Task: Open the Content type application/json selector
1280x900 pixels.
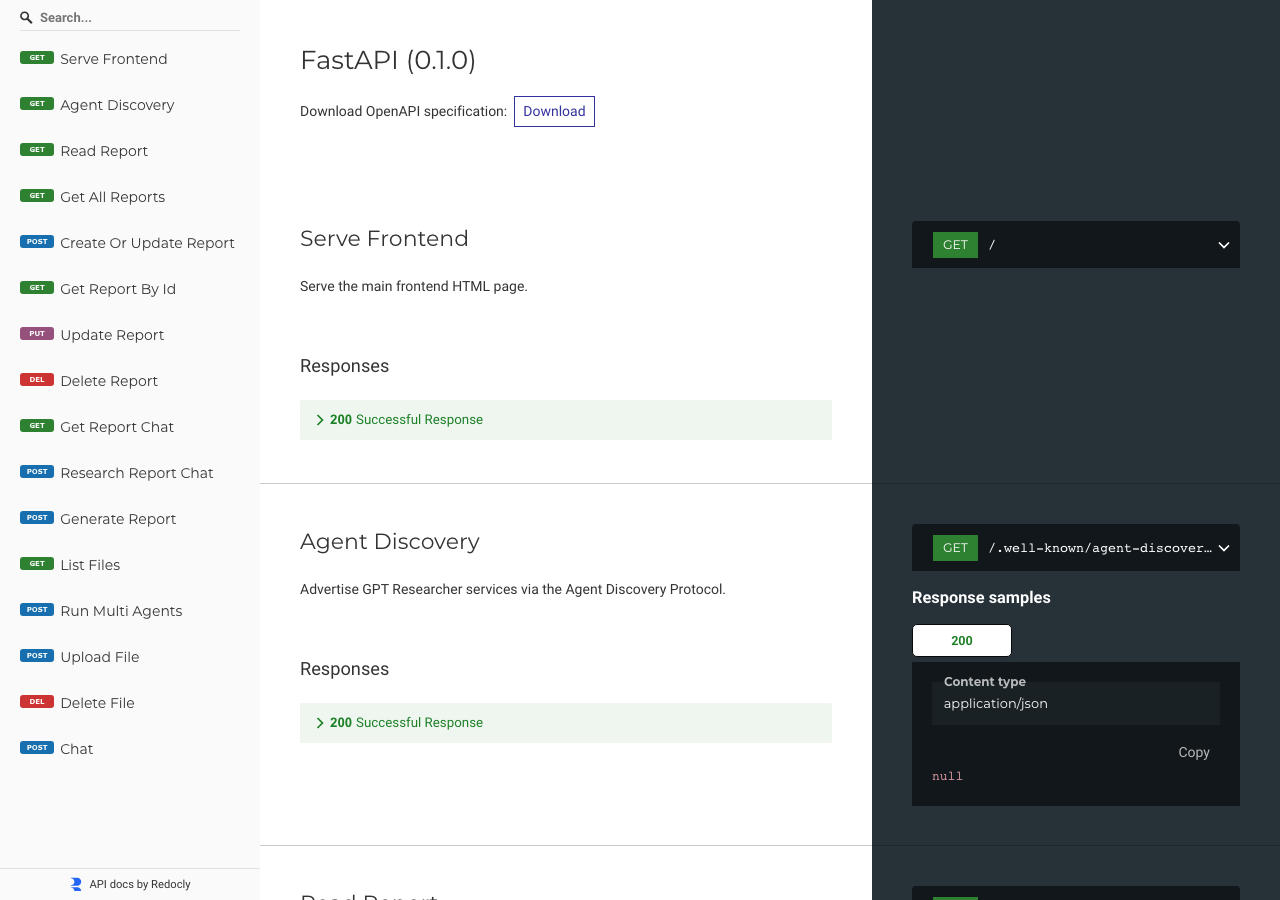Action: pos(1076,704)
